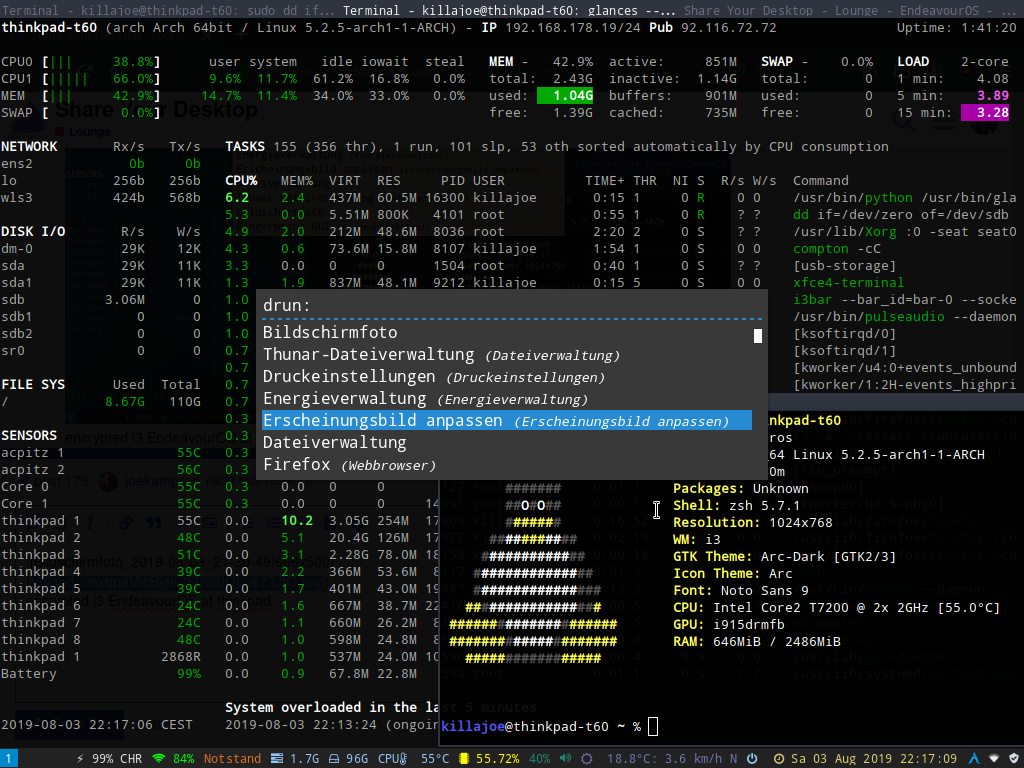
Task: Choose Druckeinstellungen in the launcher list
Action: pyautogui.click(x=349, y=376)
